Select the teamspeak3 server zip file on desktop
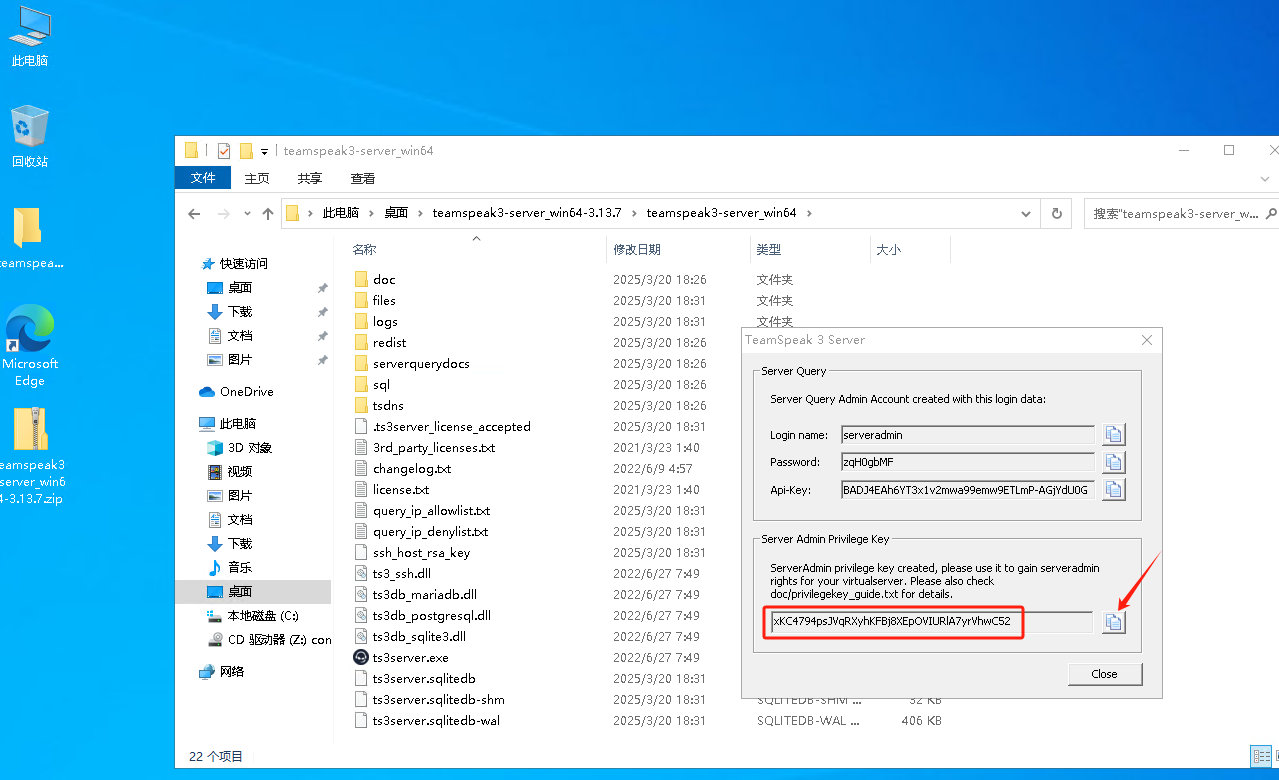Image resolution: width=1279 pixels, height=780 pixels. click(30, 456)
